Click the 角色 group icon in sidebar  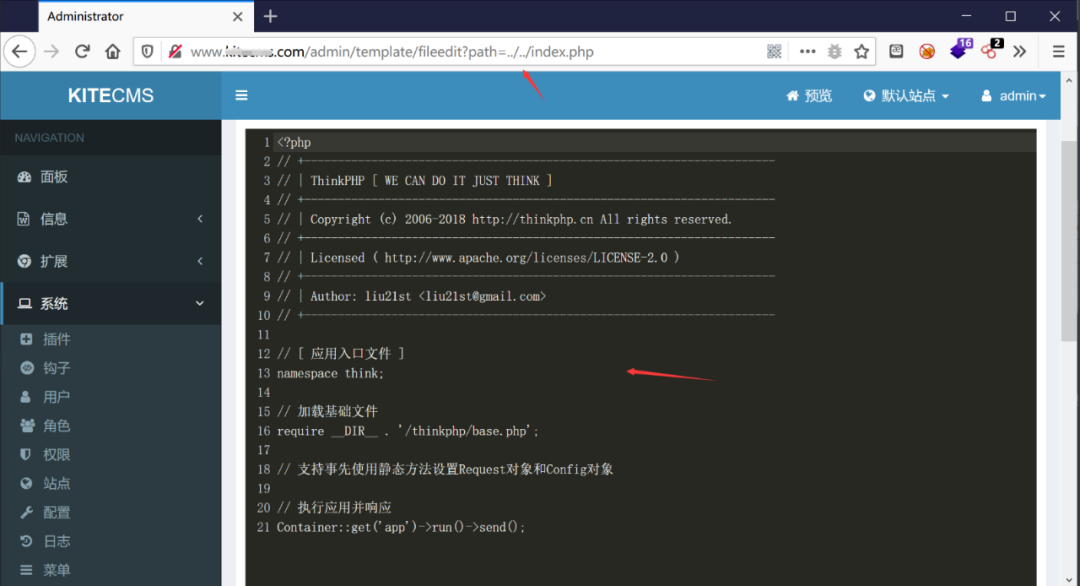[27, 426]
